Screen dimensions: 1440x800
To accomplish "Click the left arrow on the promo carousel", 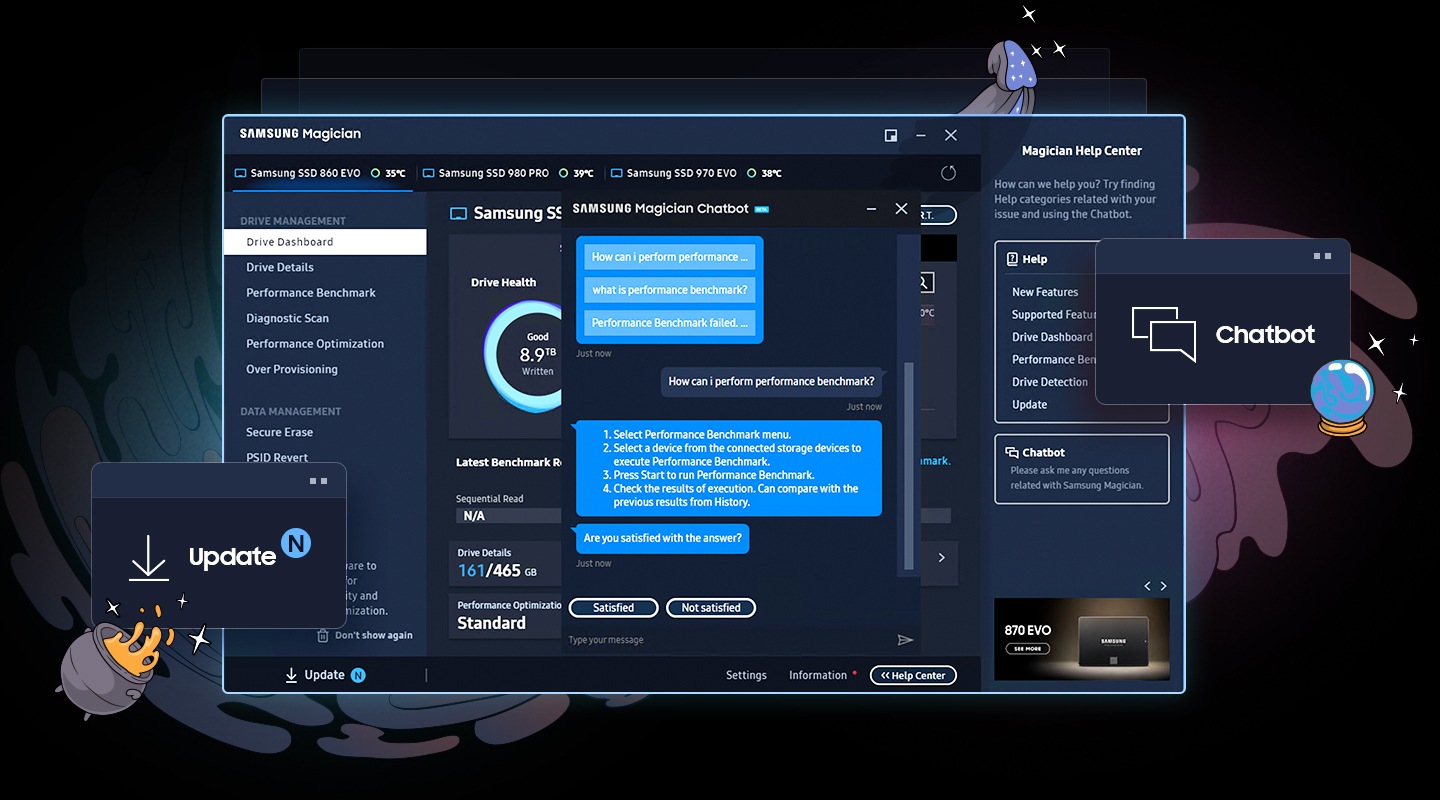I will pyautogui.click(x=1148, y=586).
